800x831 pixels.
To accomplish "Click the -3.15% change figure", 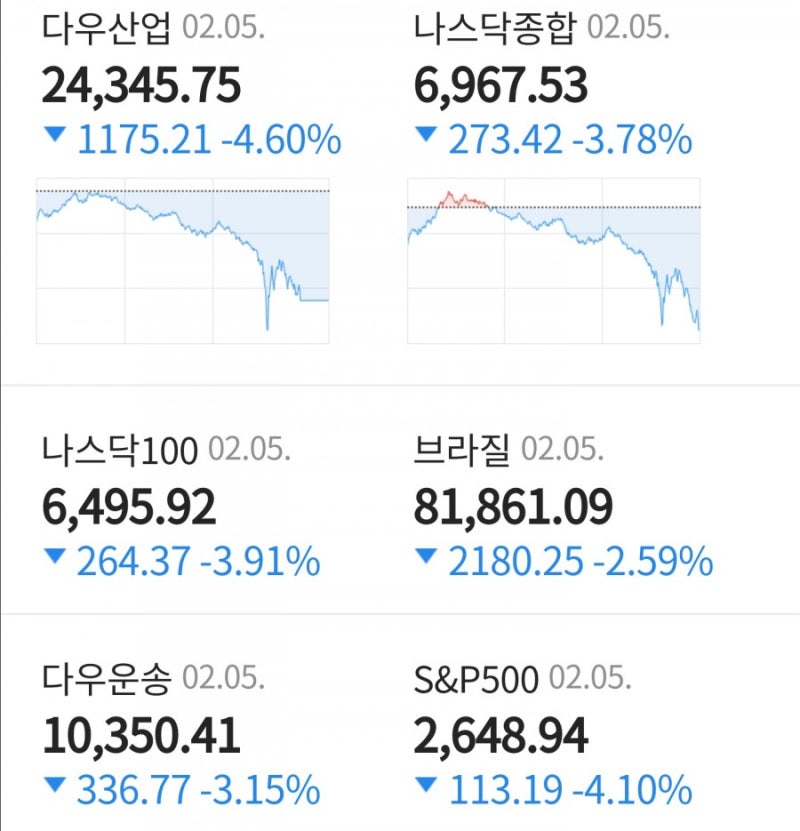I will tap(260, 791).
